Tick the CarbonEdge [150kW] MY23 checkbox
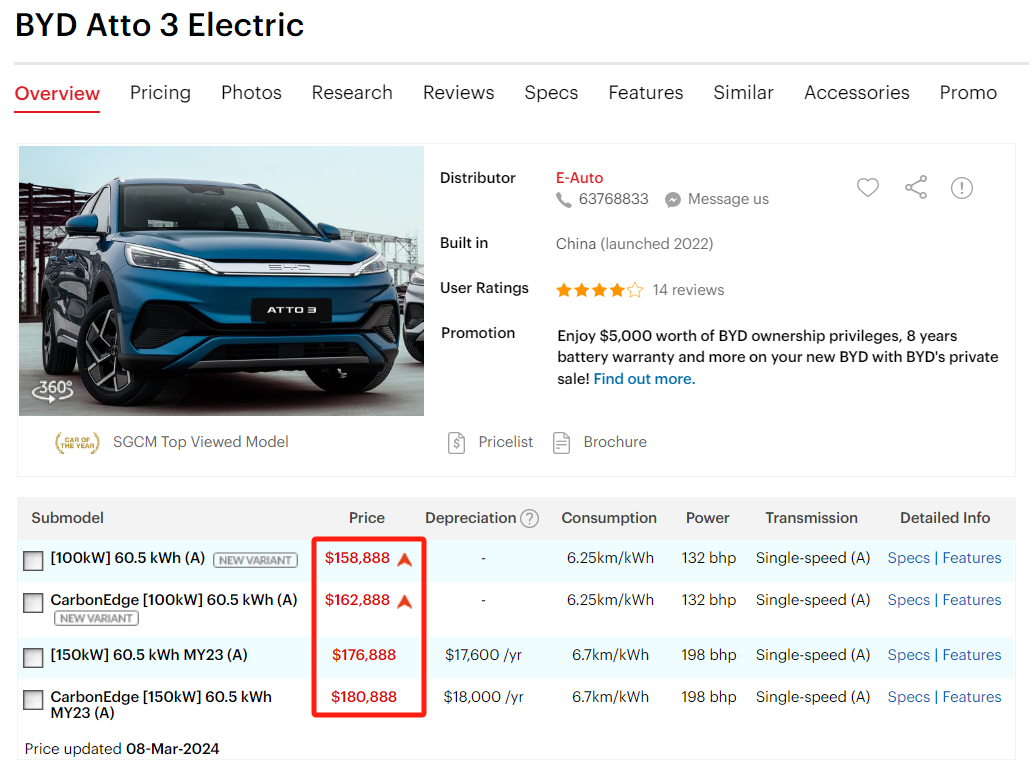The image size is (1032, 769). coord(33,699)
